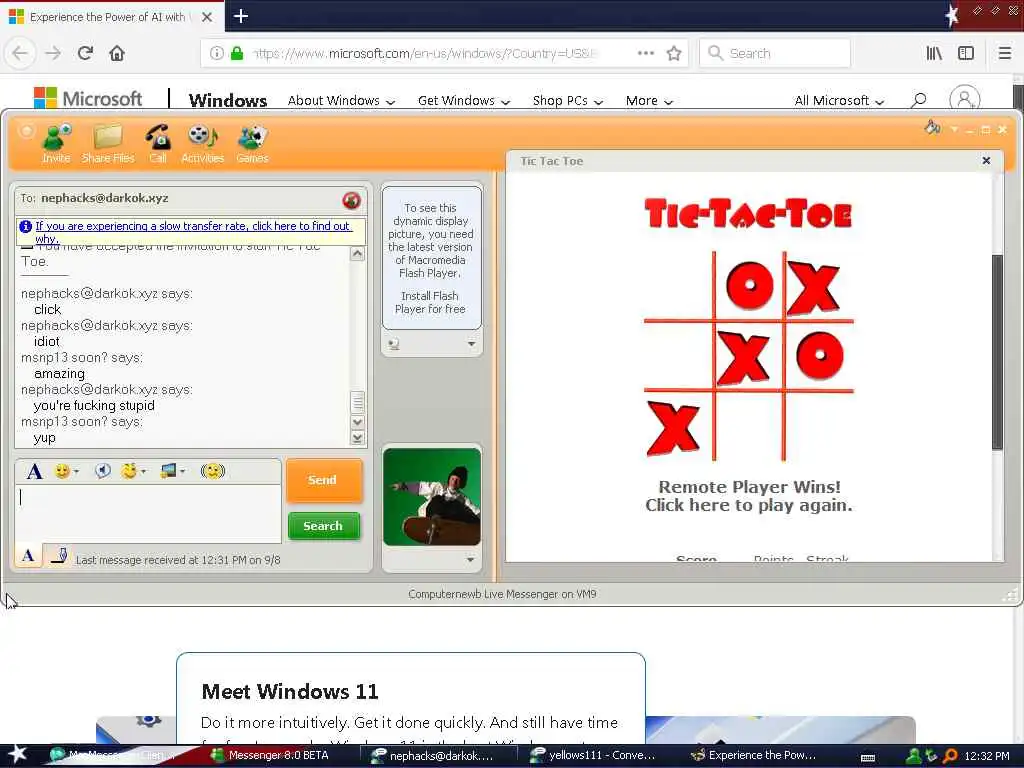This screenshot has width=1024, height=768.
Task: Click the Microsoft logo
Action: [88, 99]
